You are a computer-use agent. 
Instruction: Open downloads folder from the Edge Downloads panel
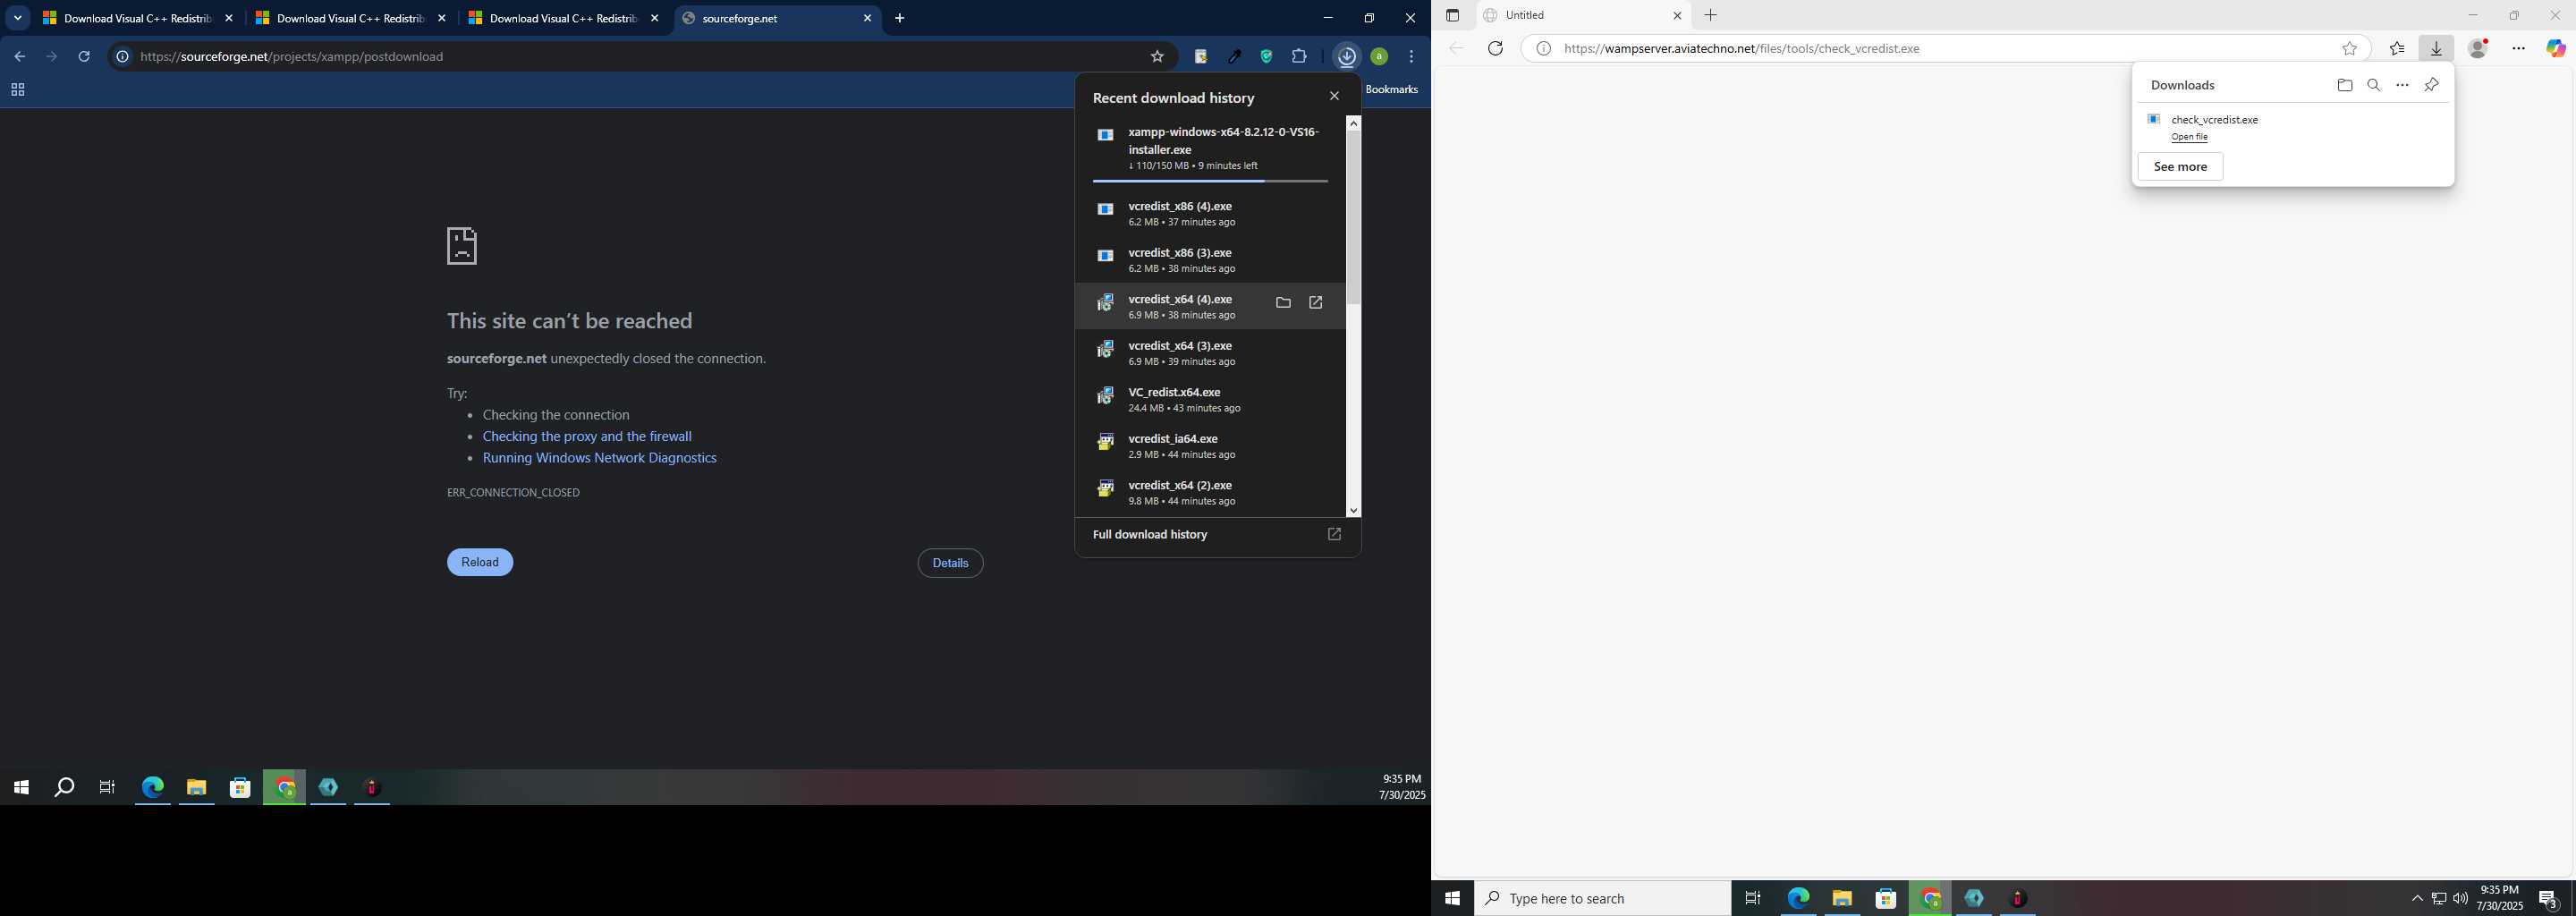pyautogui.click(x=2345, y=85)
